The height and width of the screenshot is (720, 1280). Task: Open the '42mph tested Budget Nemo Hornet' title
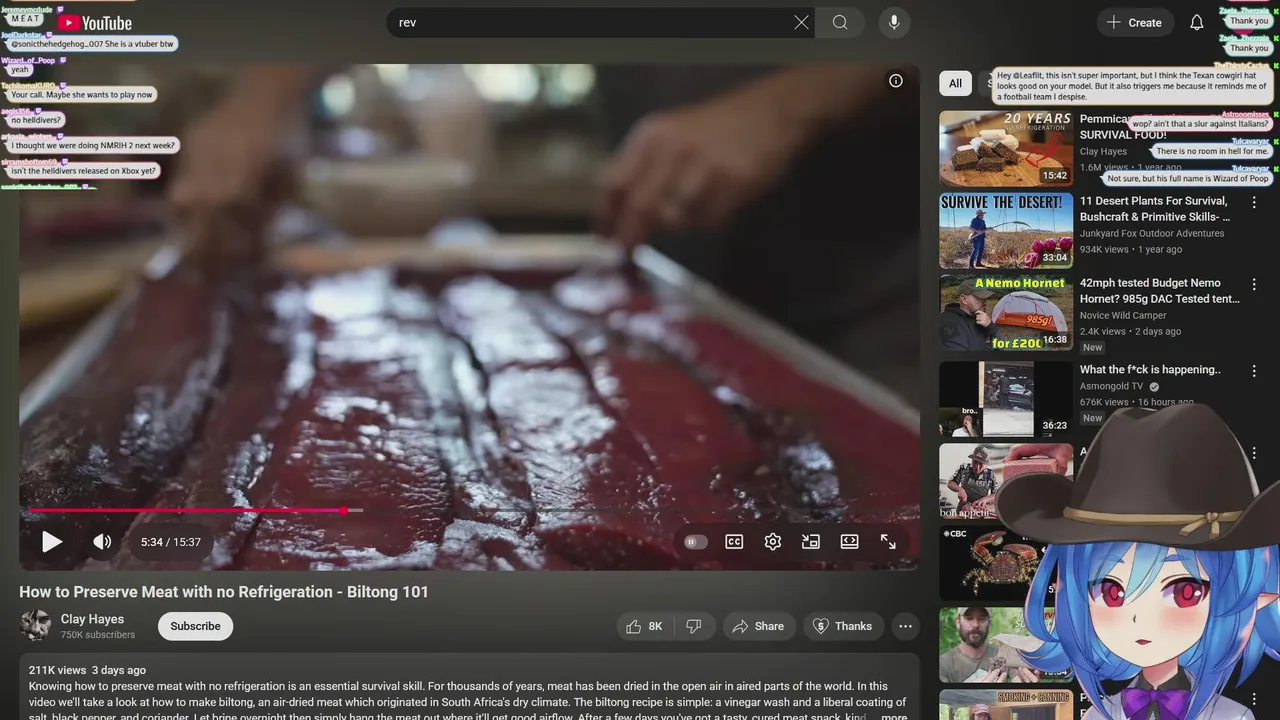click(x=1160, y=291)
